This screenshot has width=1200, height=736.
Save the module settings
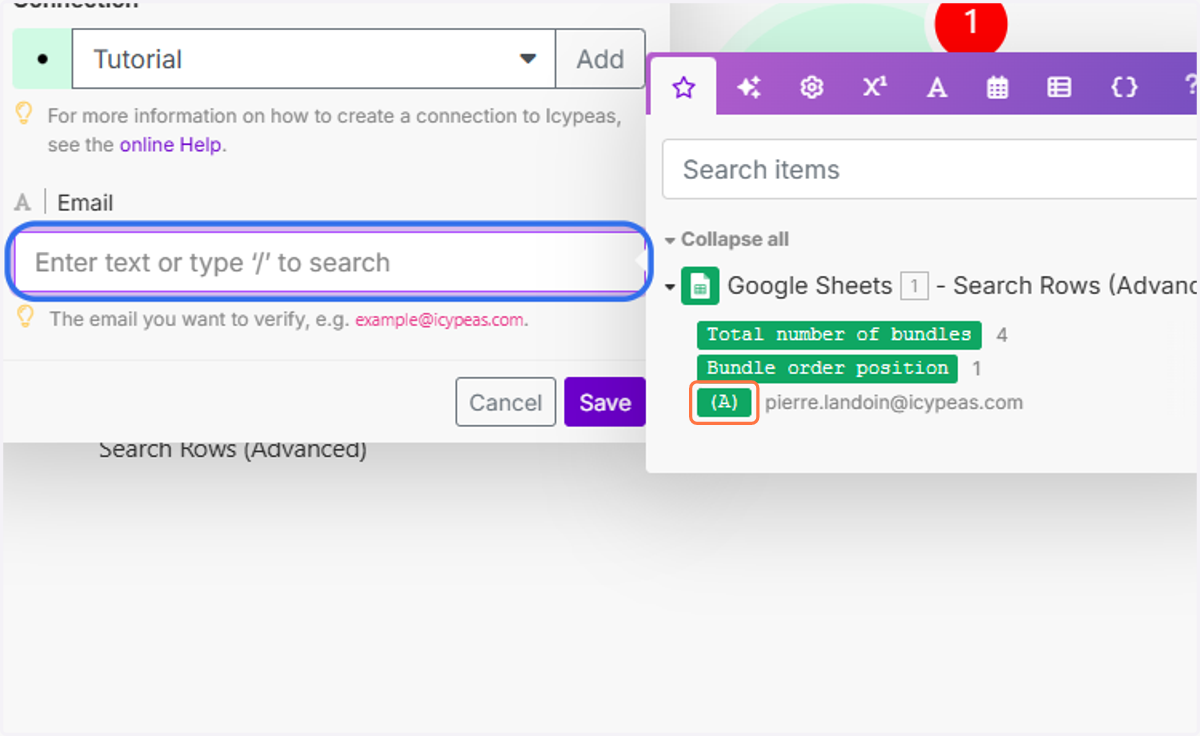[604, 402]
